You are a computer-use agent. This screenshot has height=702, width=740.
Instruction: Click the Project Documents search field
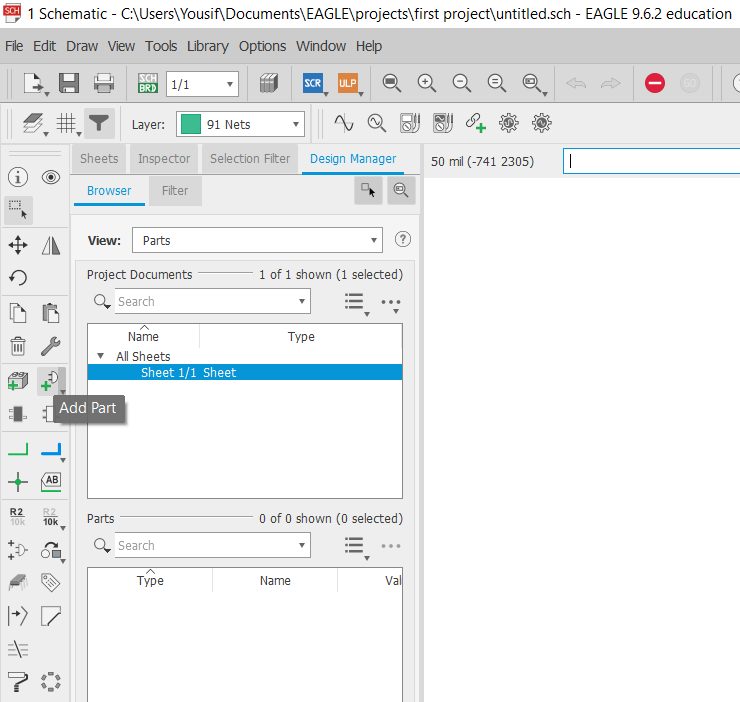(x=205, y=302)
